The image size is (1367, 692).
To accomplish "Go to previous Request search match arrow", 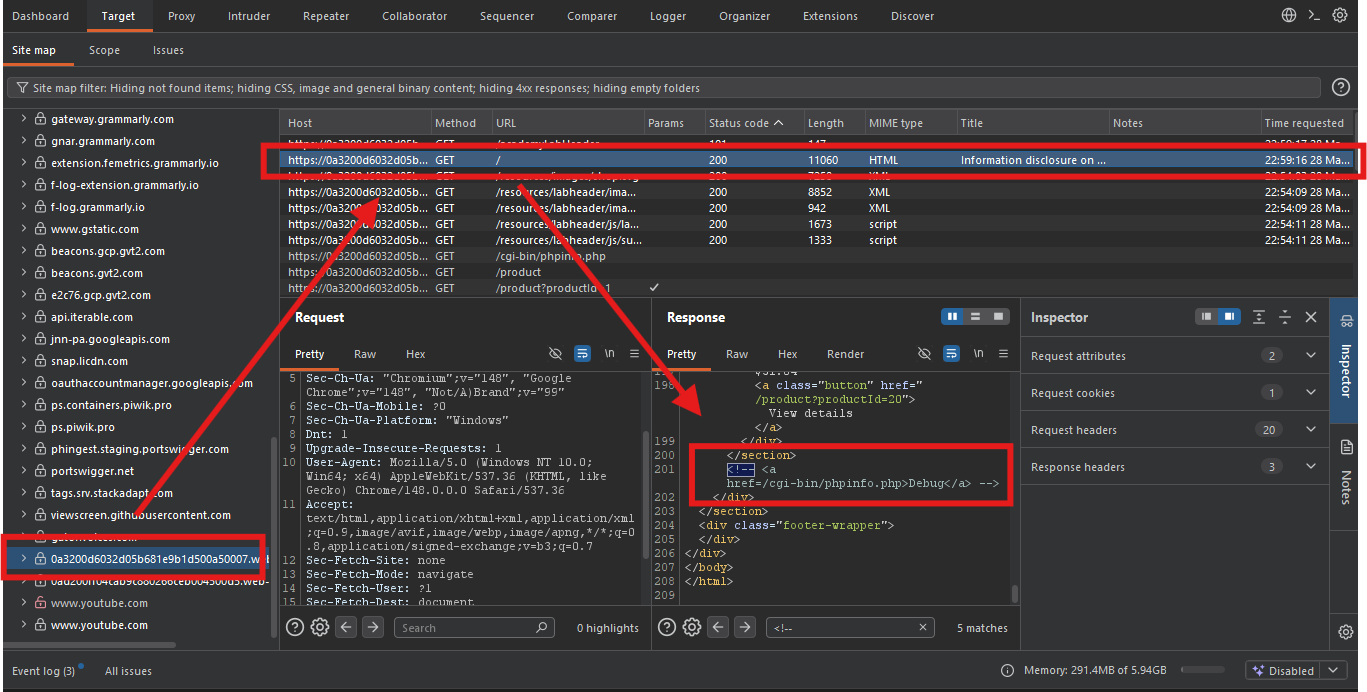I will pos(346,627).
